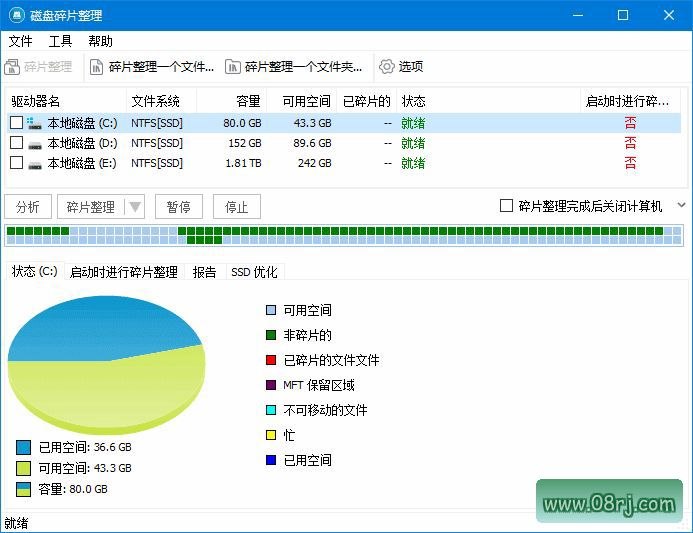This screenshot has width=693, height=533.
Task: Click the 碎片整理一个文件夹 folder icon
Action: point(232,67)
